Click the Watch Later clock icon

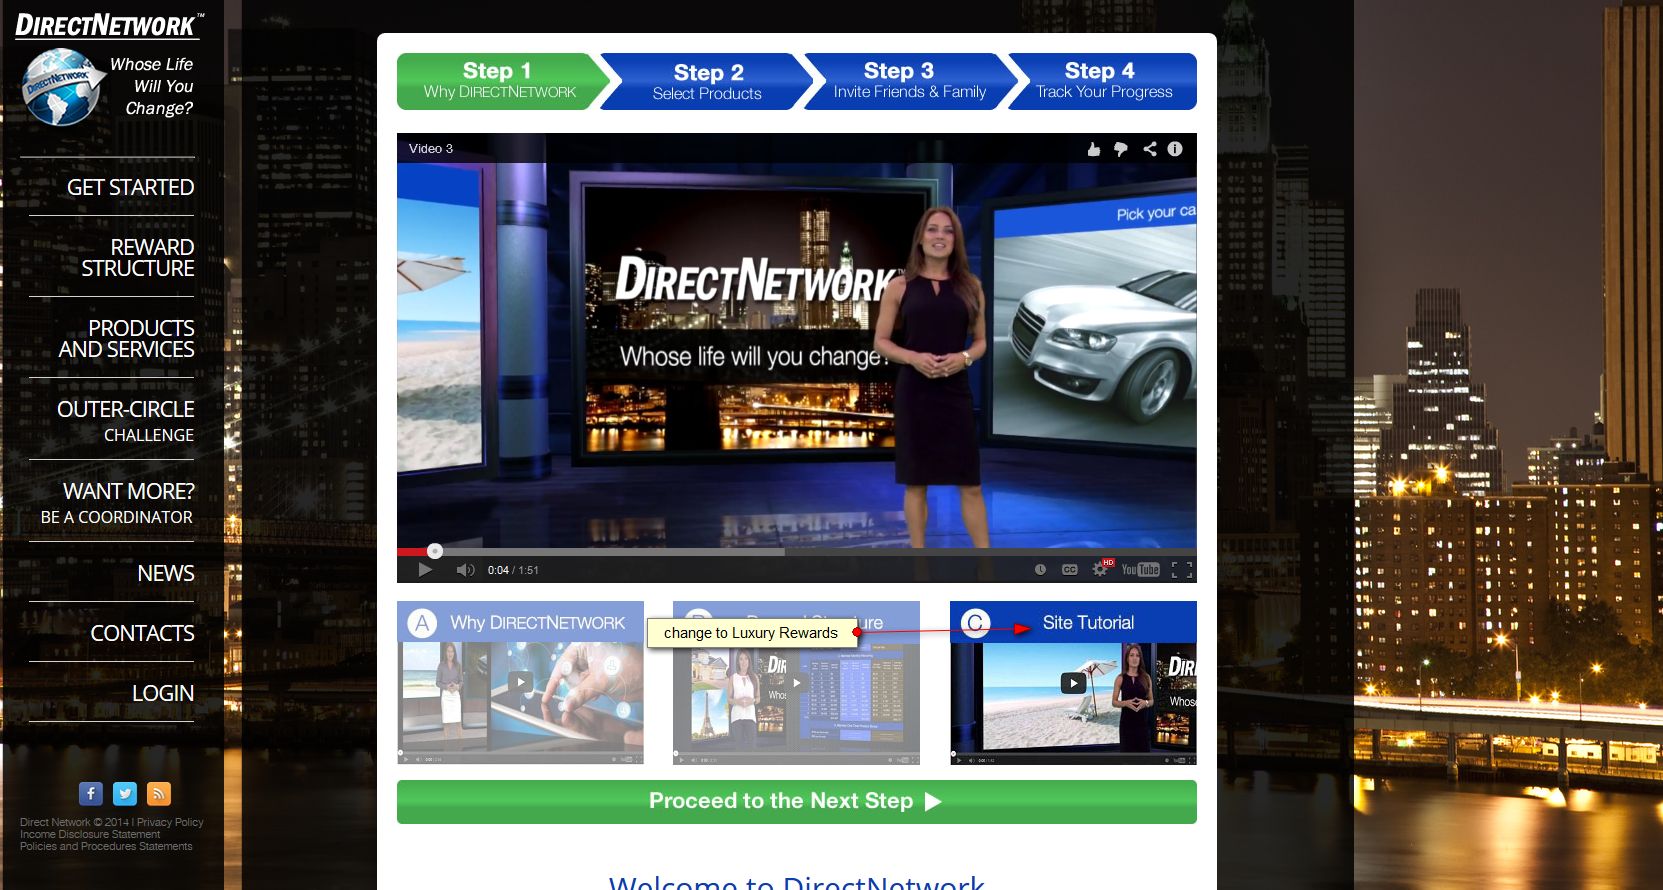[1040, 570]
